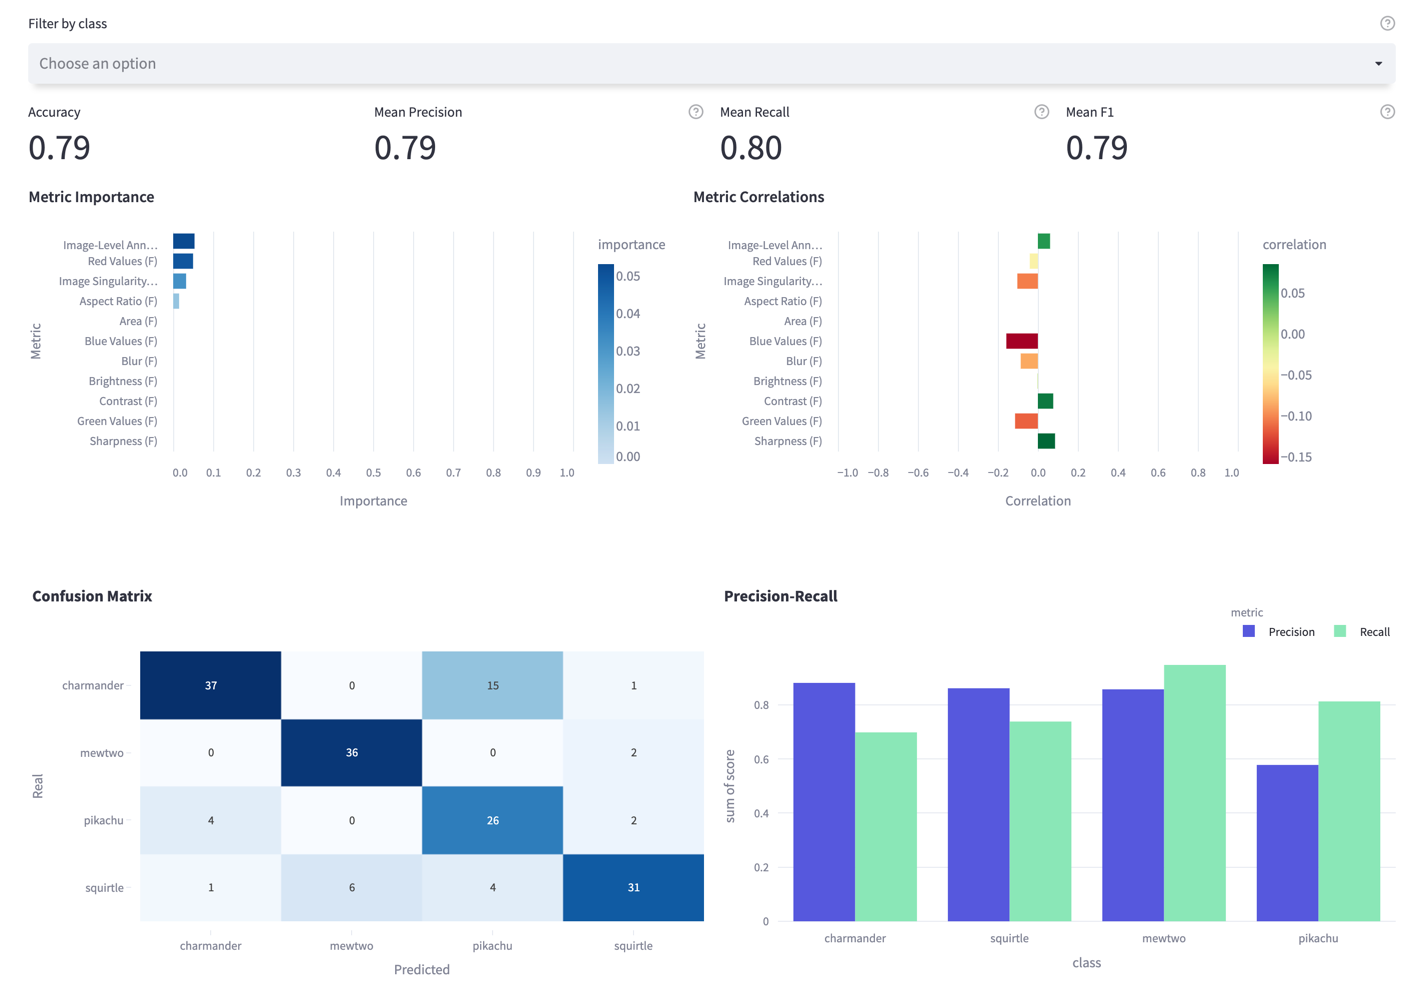
Task: Click Image-Level Ann correlation bar
Action: point(1044,241)
